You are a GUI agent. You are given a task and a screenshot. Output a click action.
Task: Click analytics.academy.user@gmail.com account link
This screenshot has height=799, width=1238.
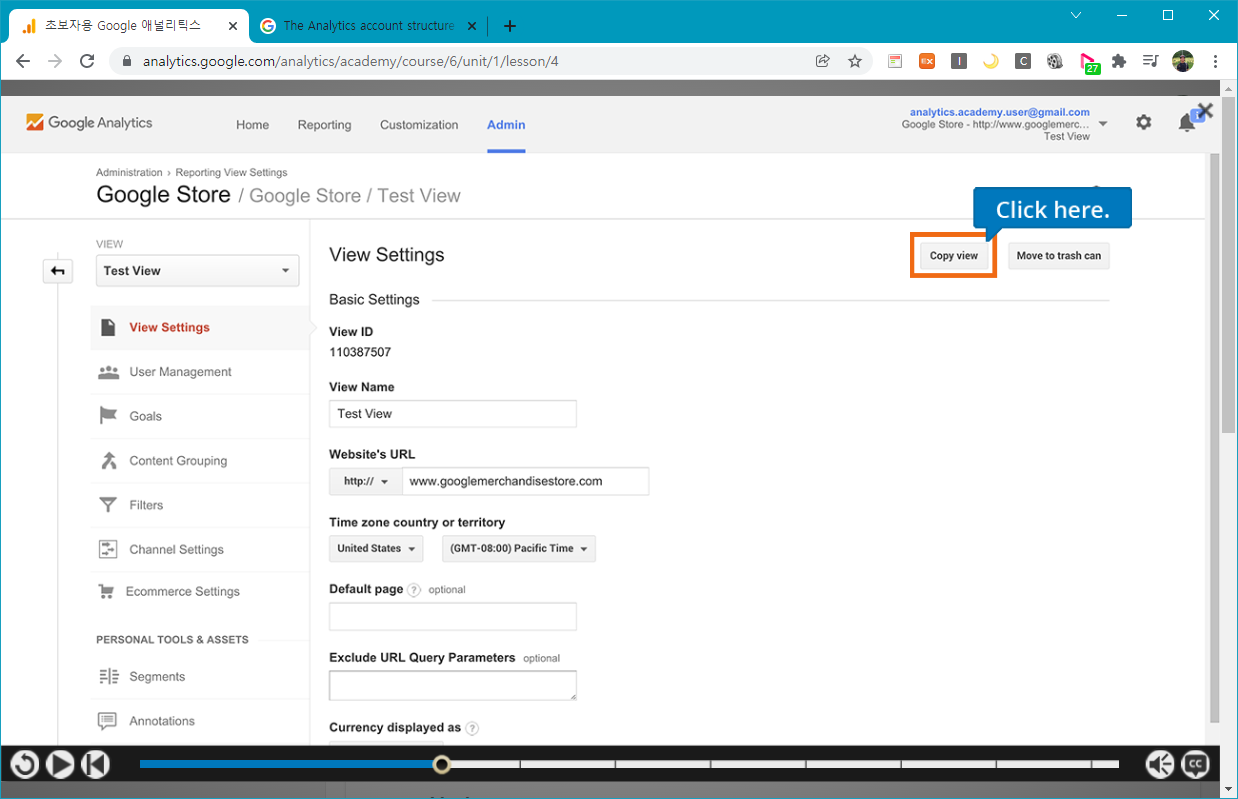[999, 112]
